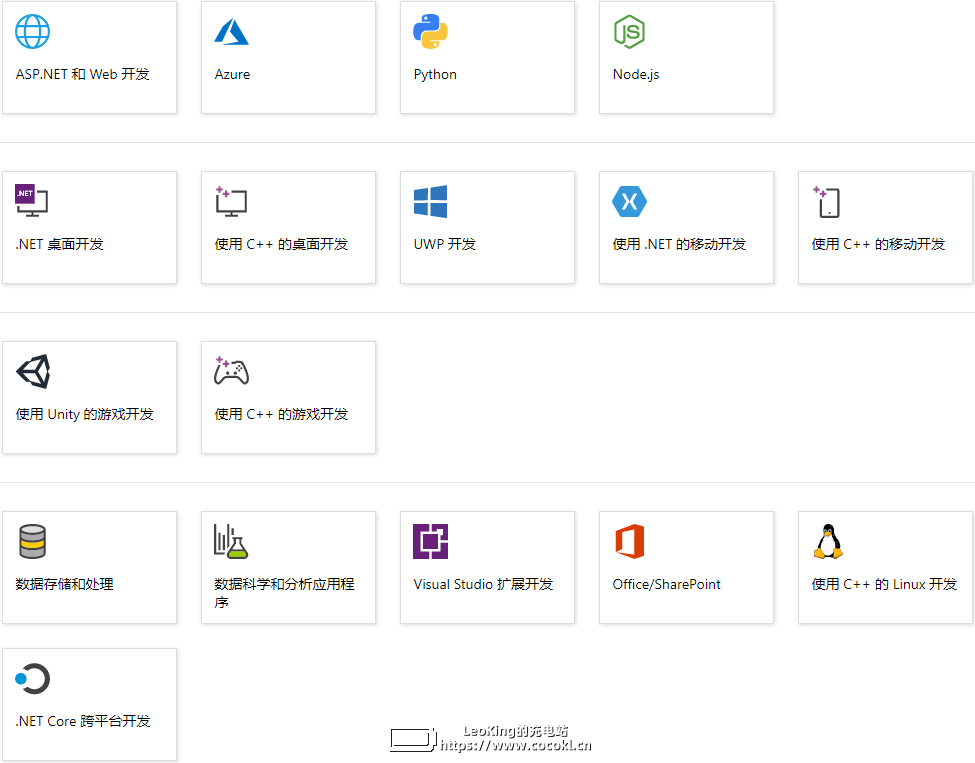975x763 pixels.
Task: Select the "使用 Unity 的游戏开发" label
Action: coord(85,414)
